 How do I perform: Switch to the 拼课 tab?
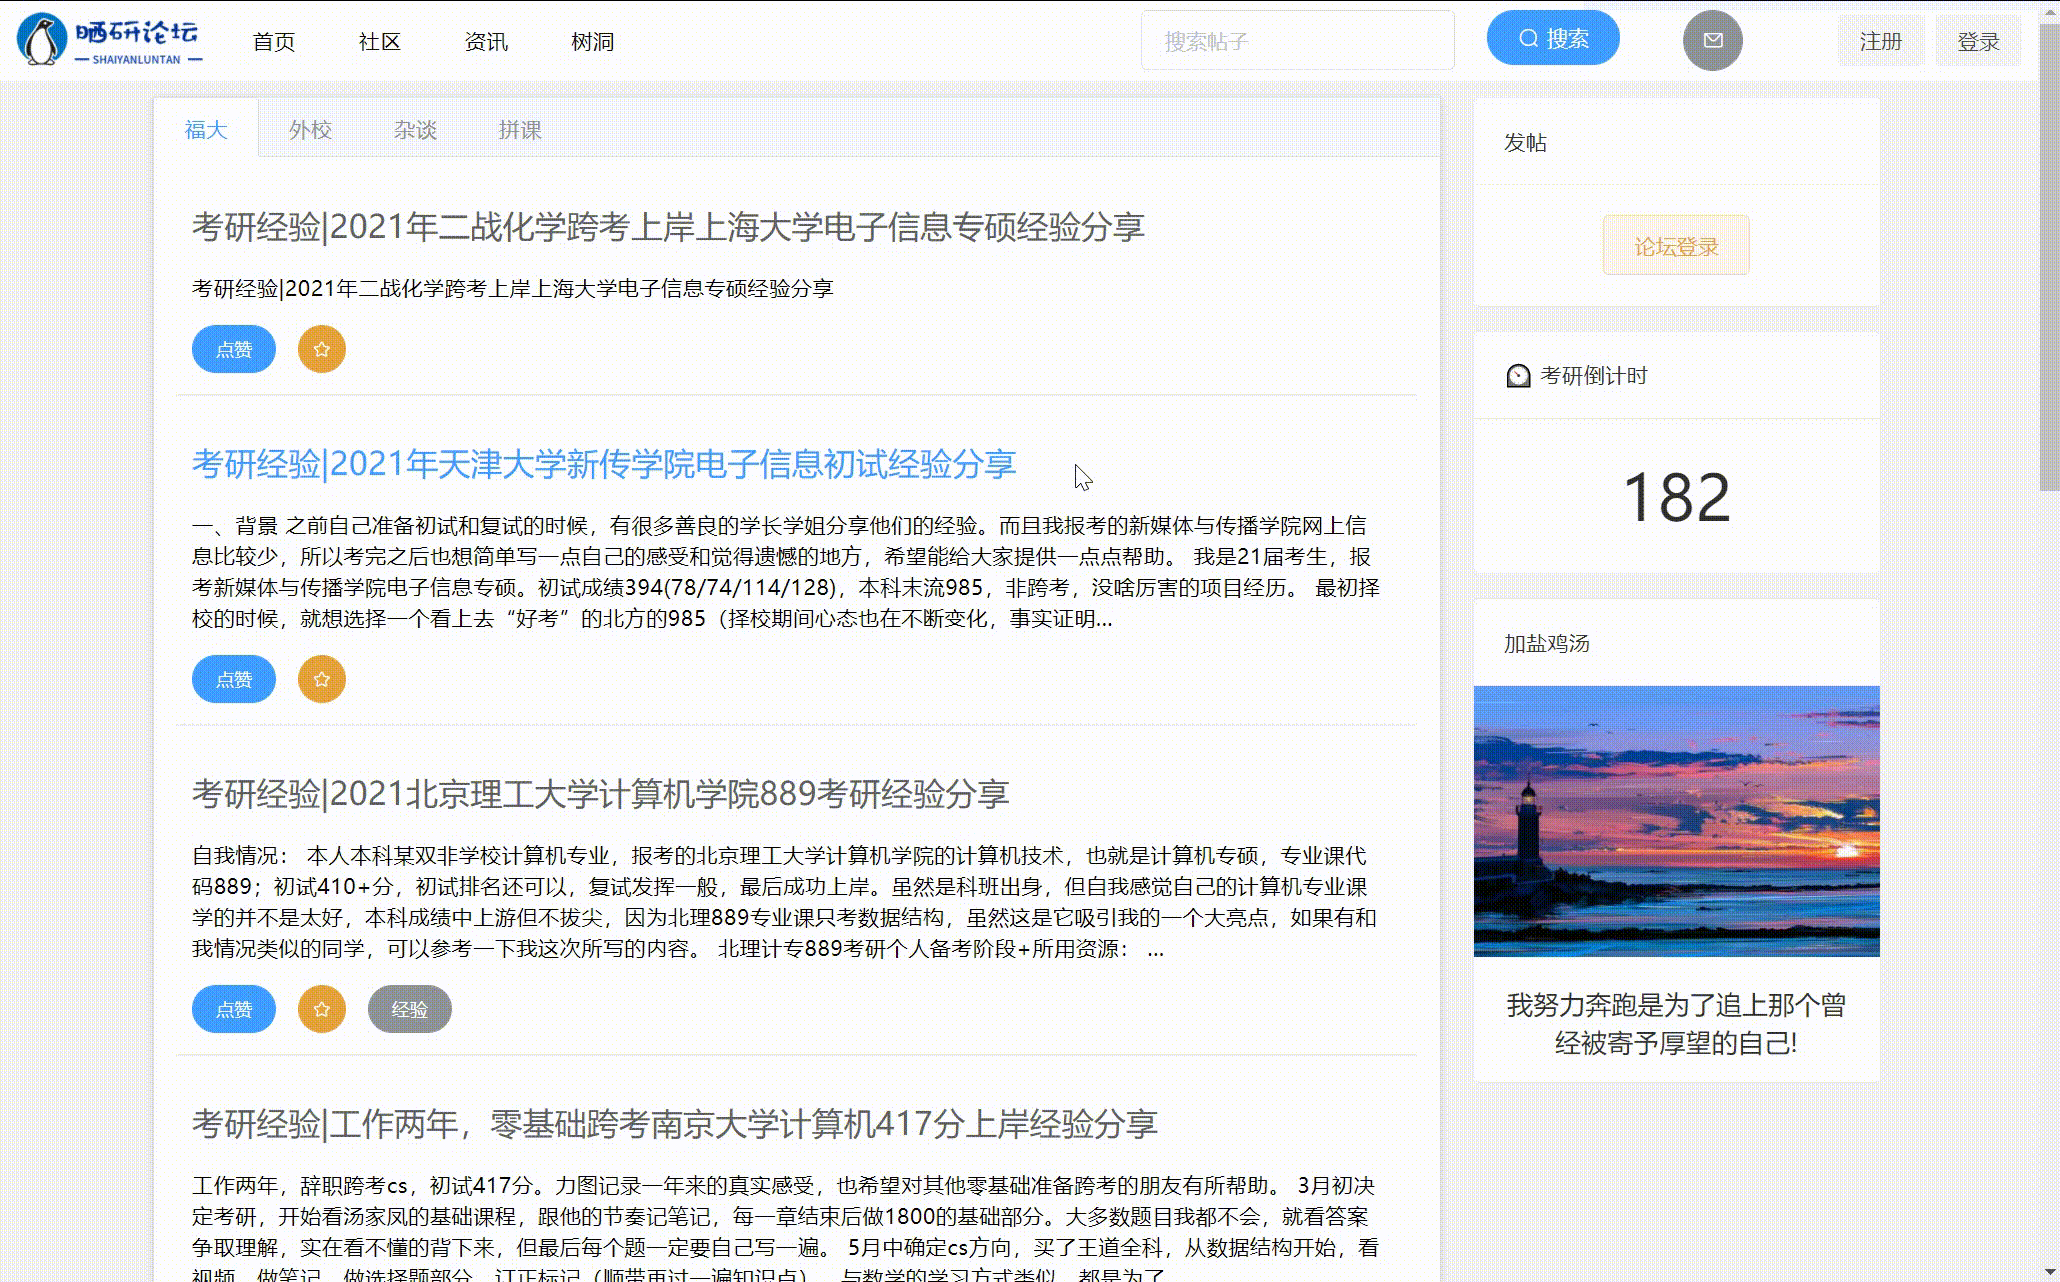coord(520,130)
